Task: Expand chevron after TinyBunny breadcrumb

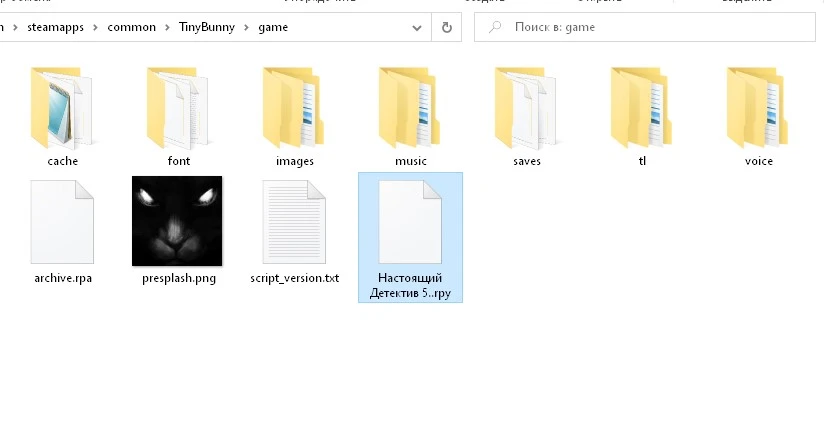Action: tap(246, 27)
